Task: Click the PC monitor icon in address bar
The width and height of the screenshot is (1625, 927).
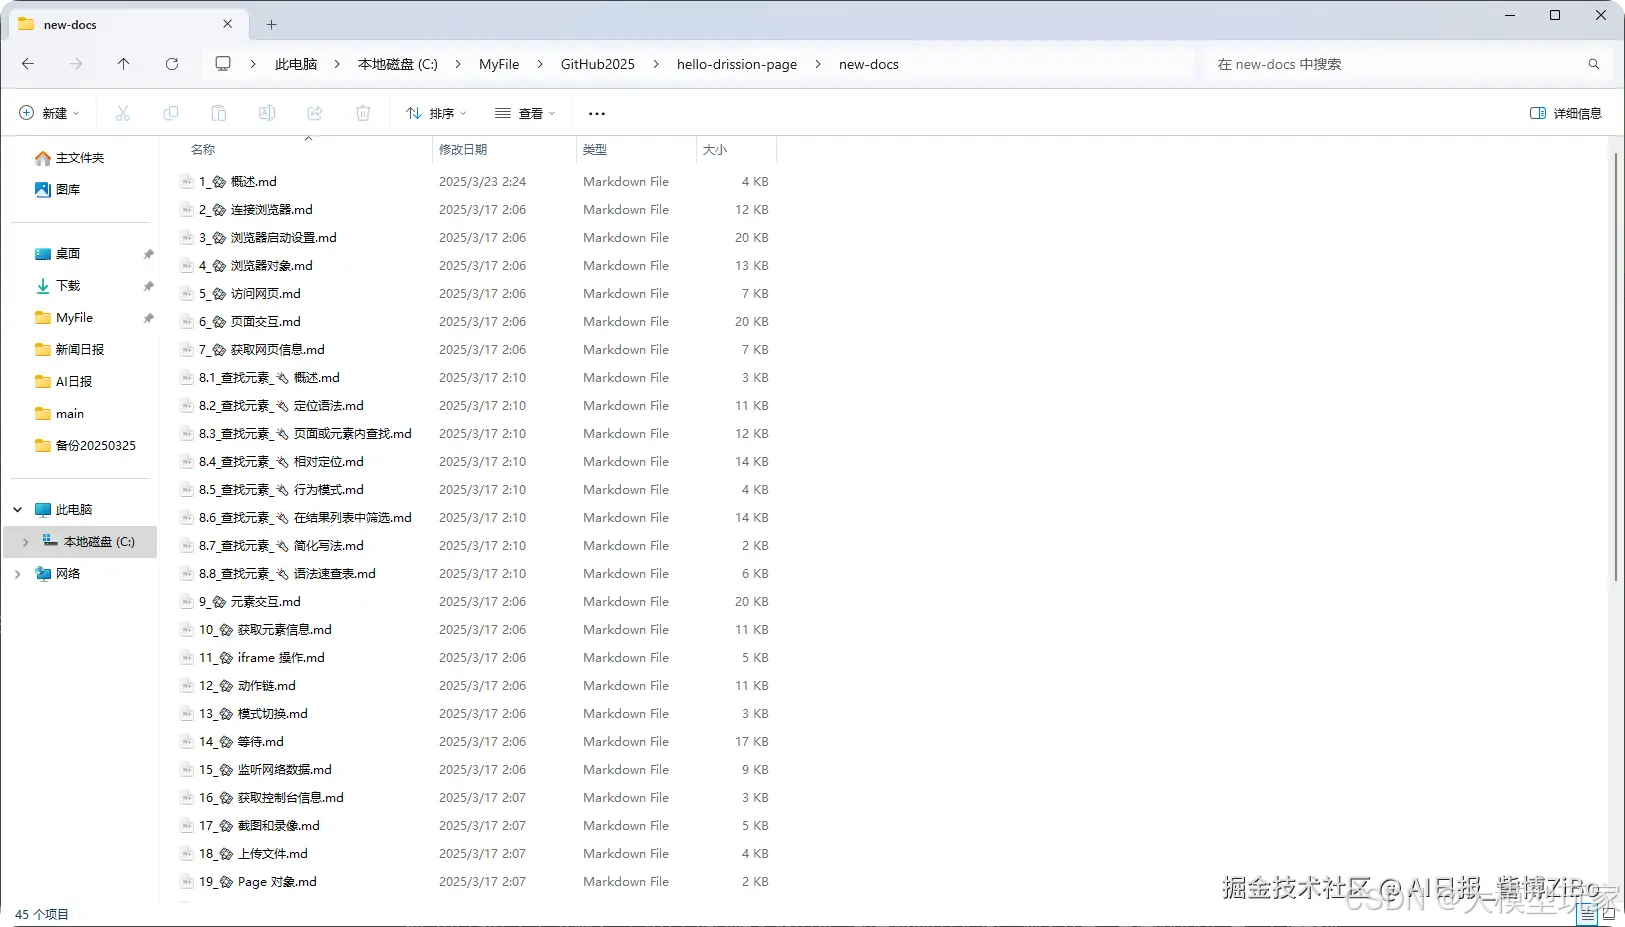Action: [223, 64]
